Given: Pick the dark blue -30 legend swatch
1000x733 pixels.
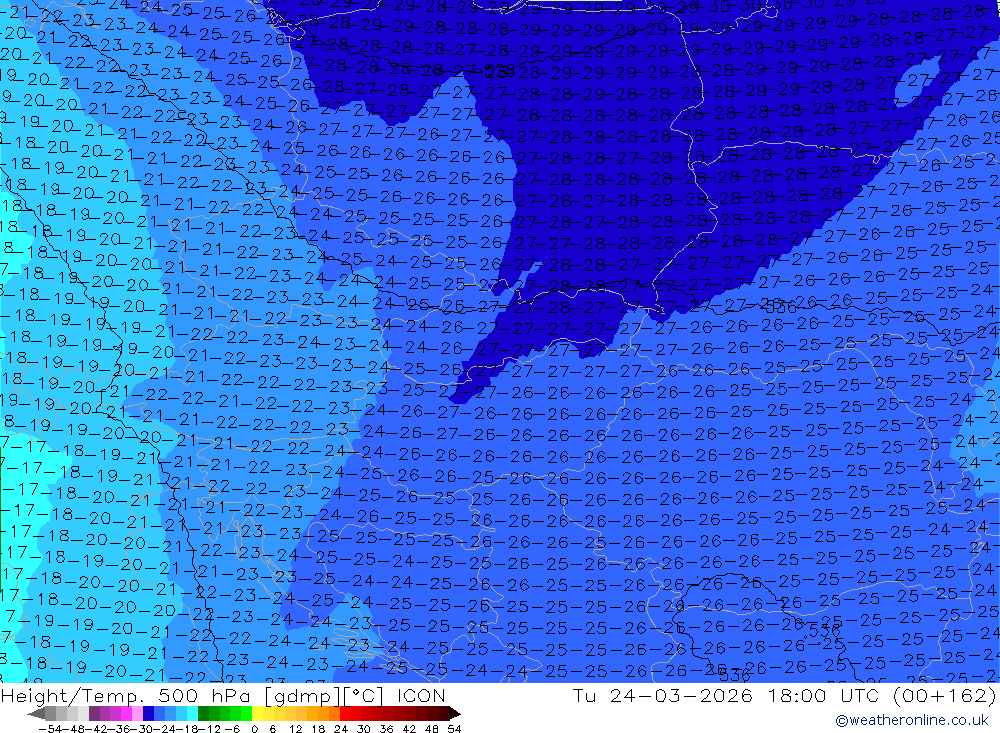Looking at the screenshot, I should [x=148, y=713].
